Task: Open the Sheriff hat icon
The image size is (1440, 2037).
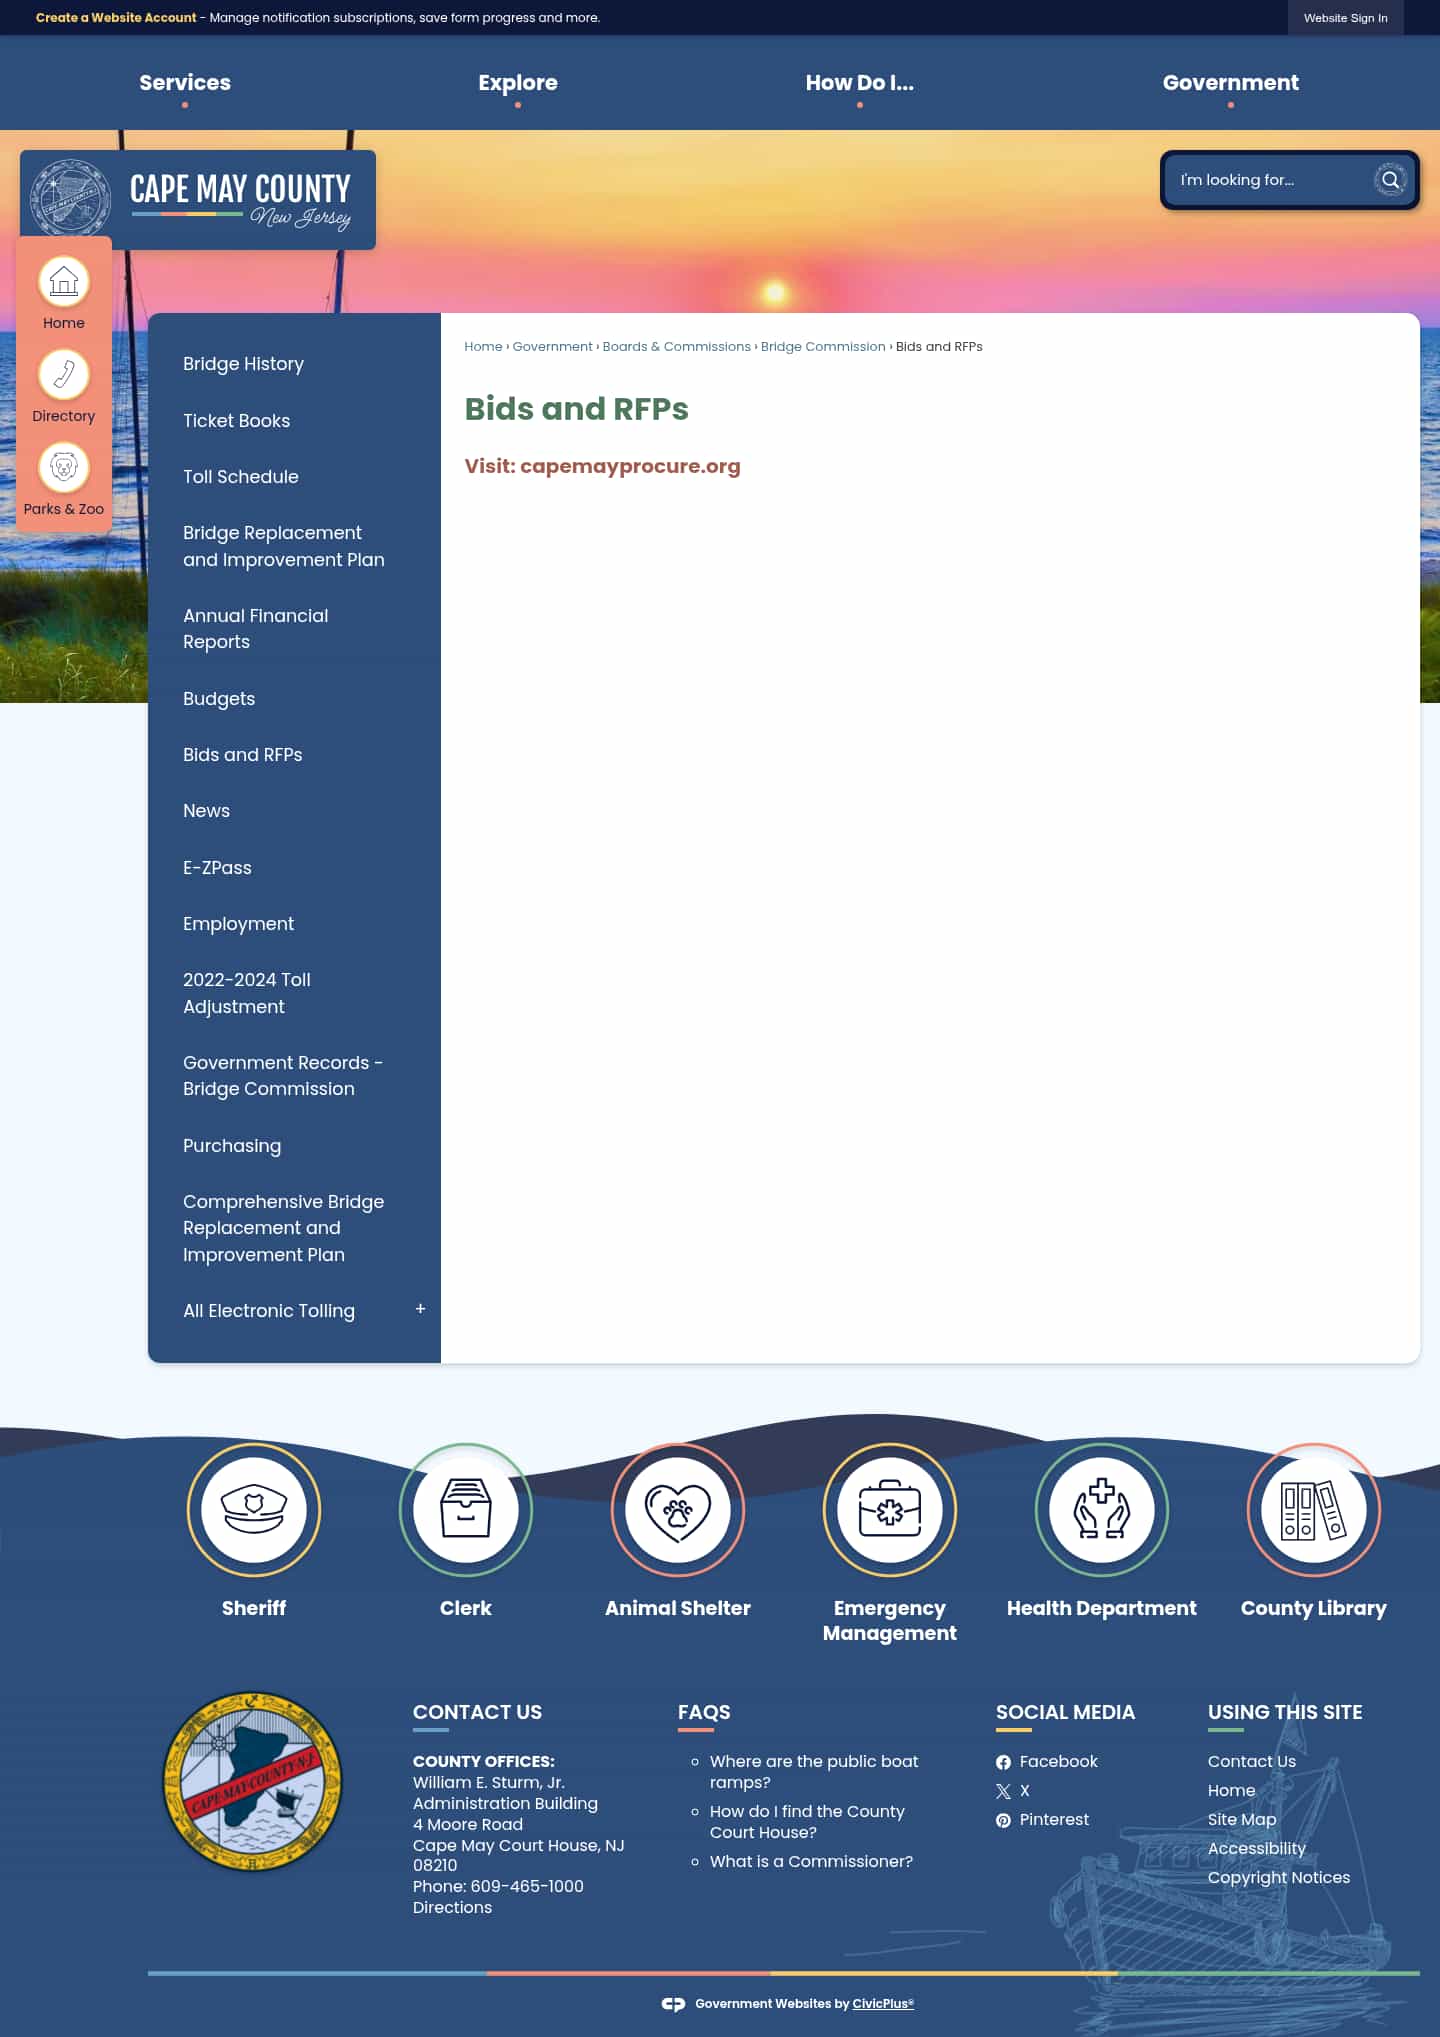Action: click(x=254, y=1509)
